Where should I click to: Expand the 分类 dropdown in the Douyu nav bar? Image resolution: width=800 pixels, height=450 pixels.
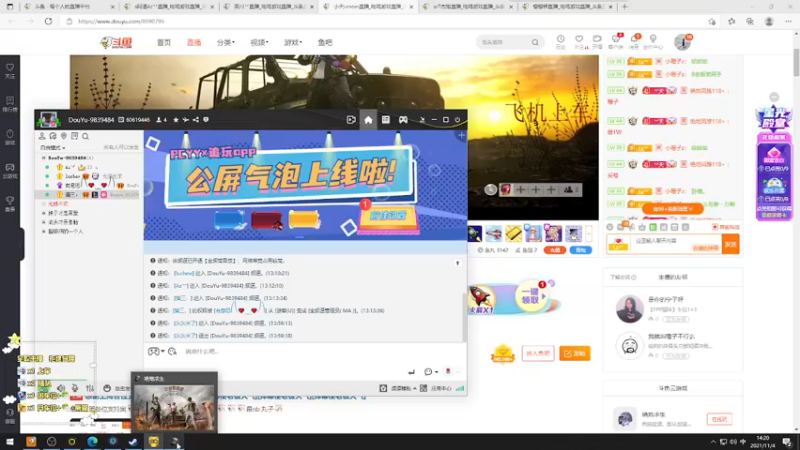(x=226, y=42)
